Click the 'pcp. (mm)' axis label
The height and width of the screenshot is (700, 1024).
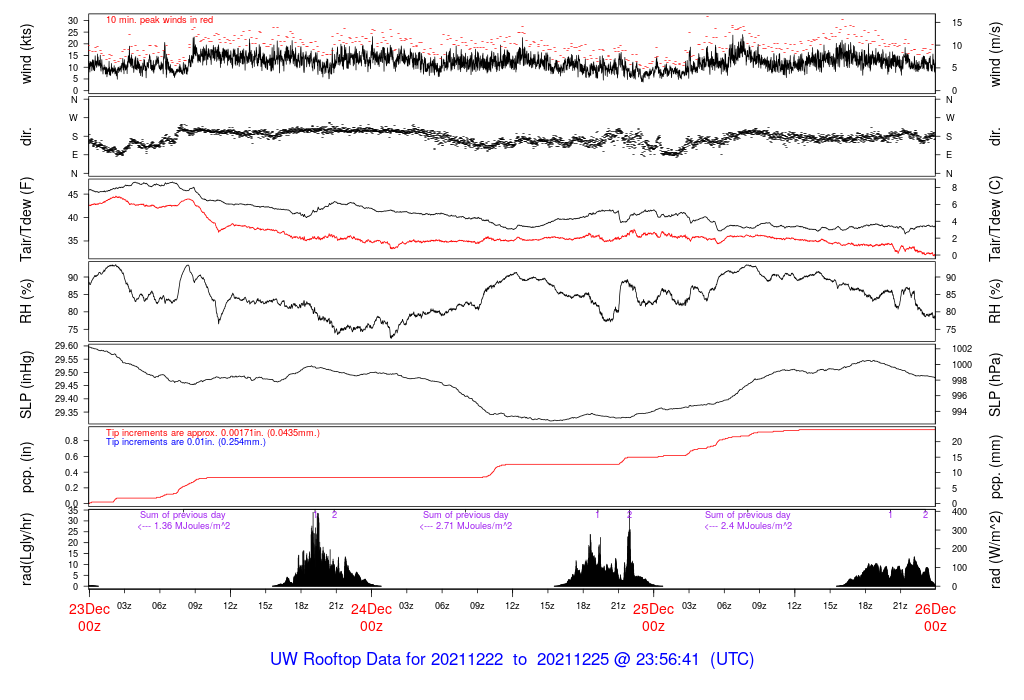[x=995, y=468]
